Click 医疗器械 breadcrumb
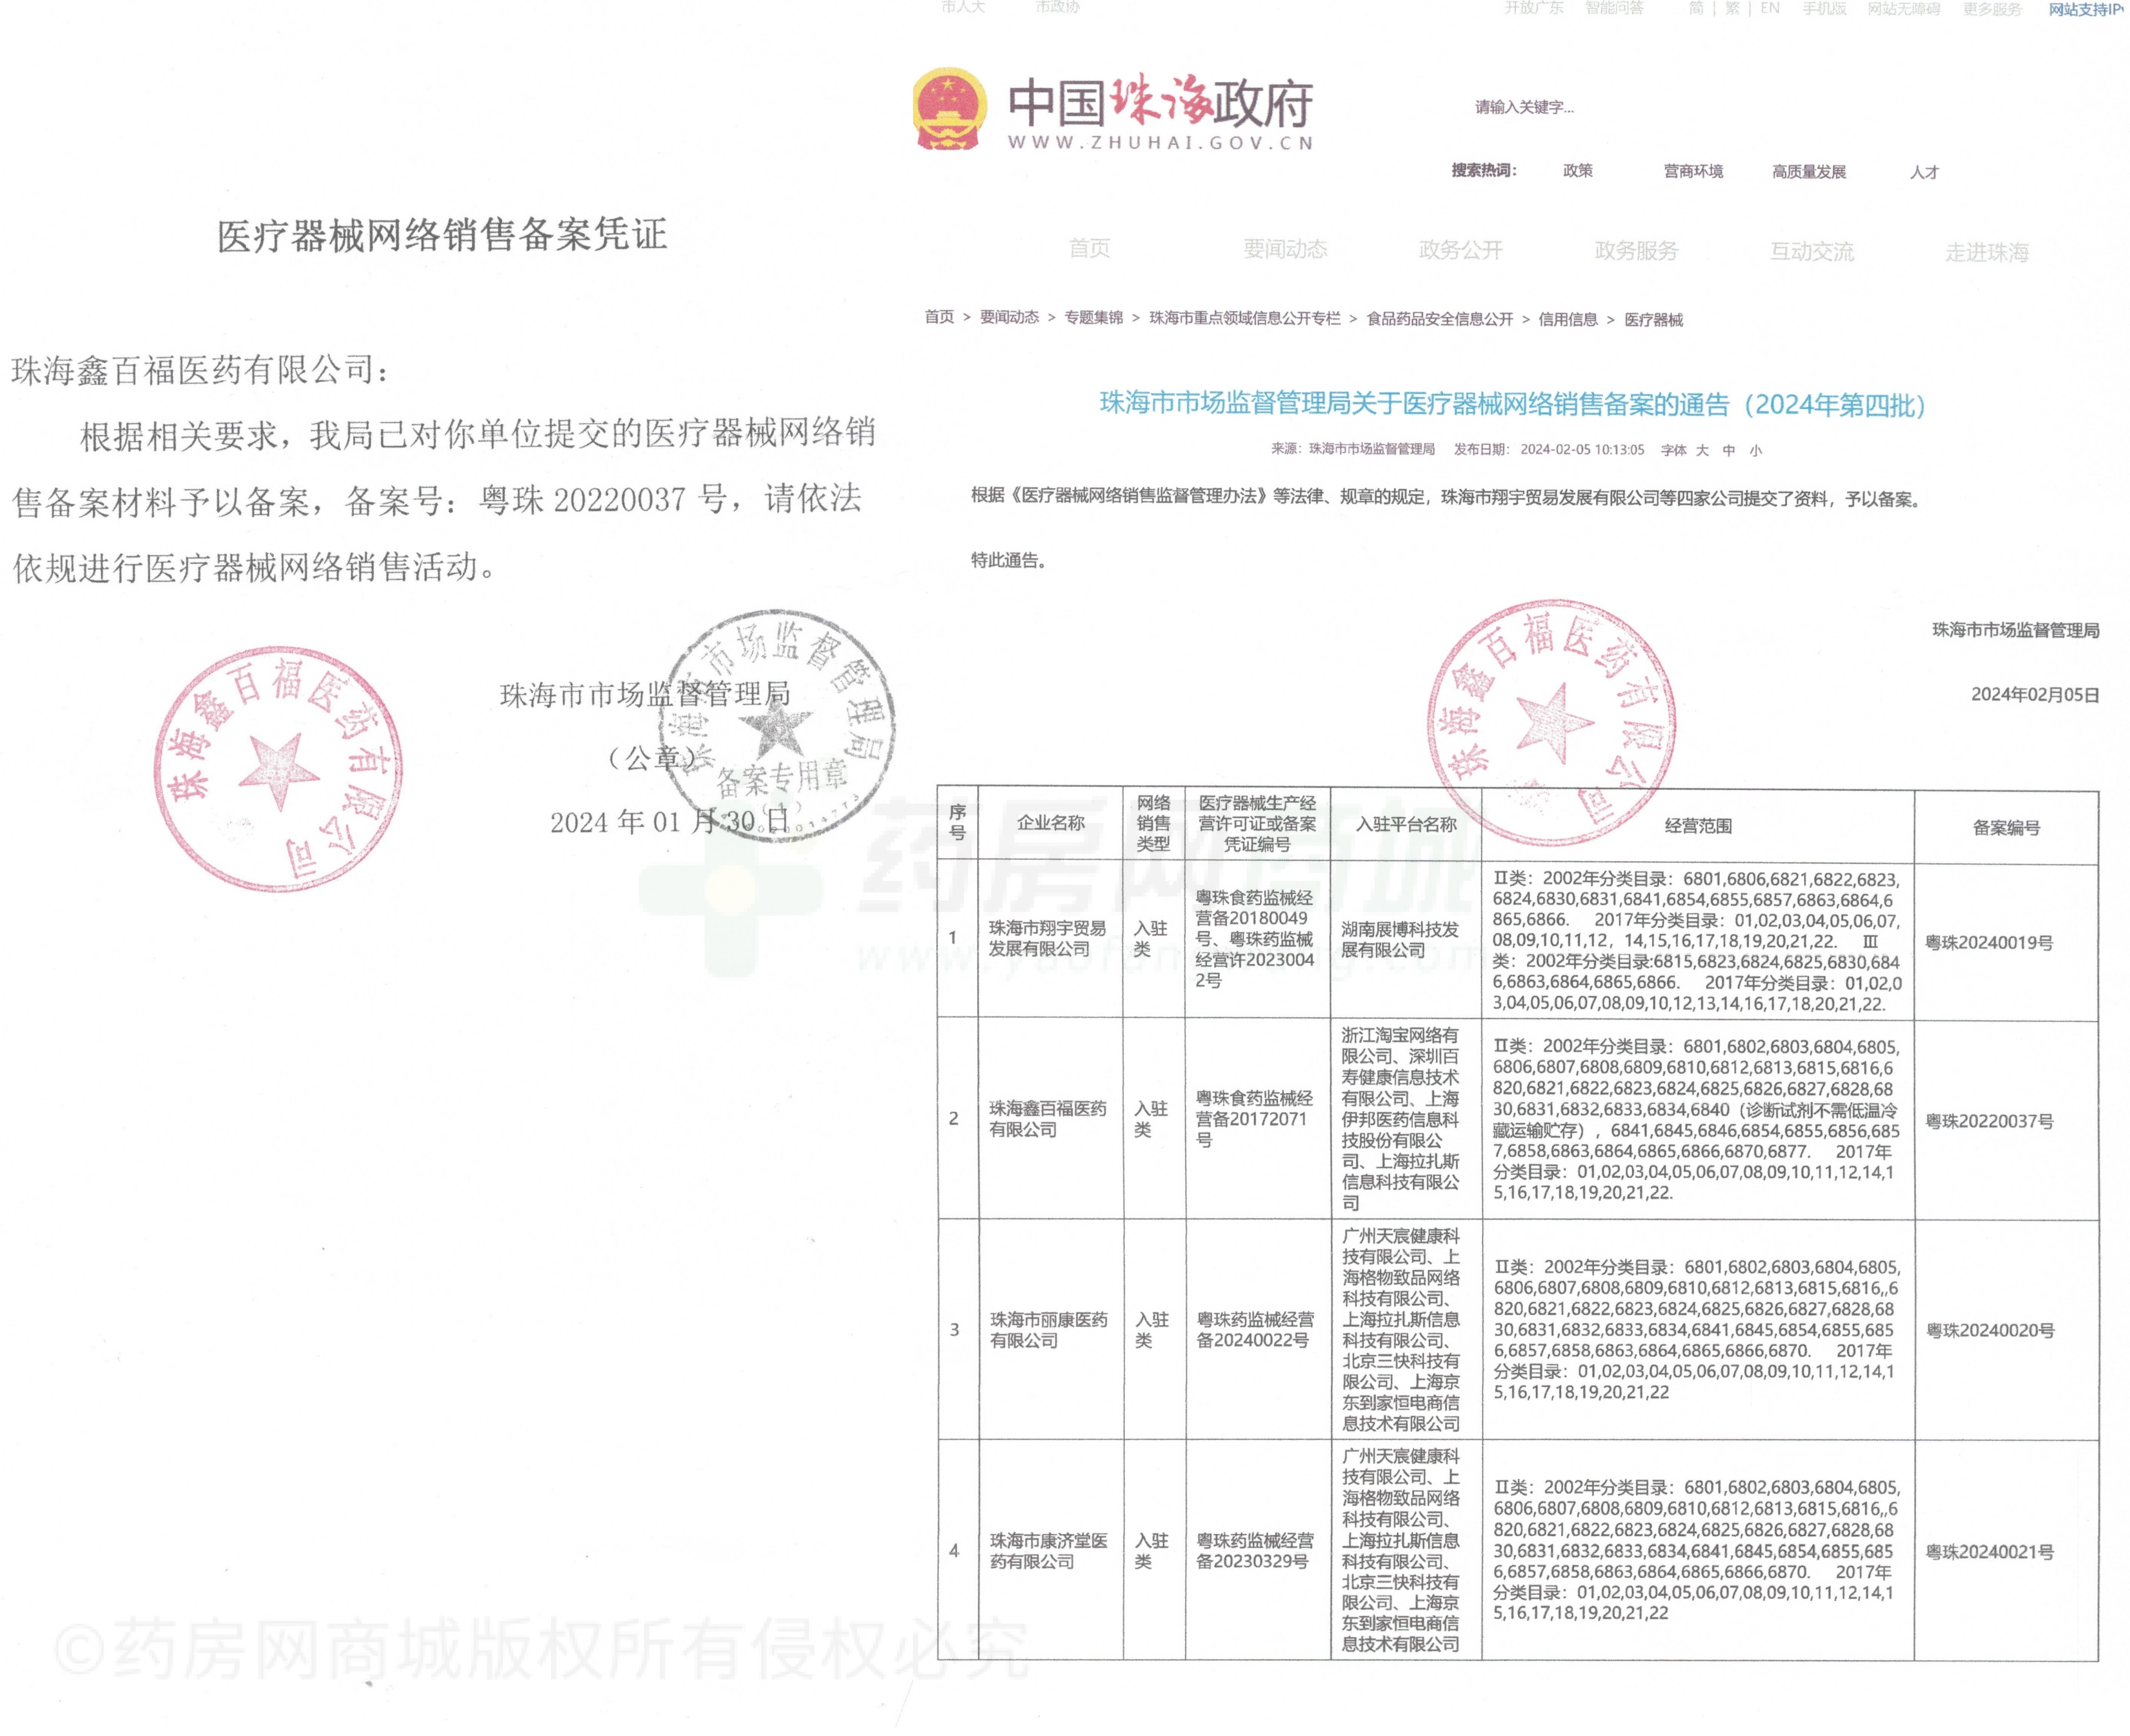The width and height of the screenshot is (2130, 1736). [1653, 320]
